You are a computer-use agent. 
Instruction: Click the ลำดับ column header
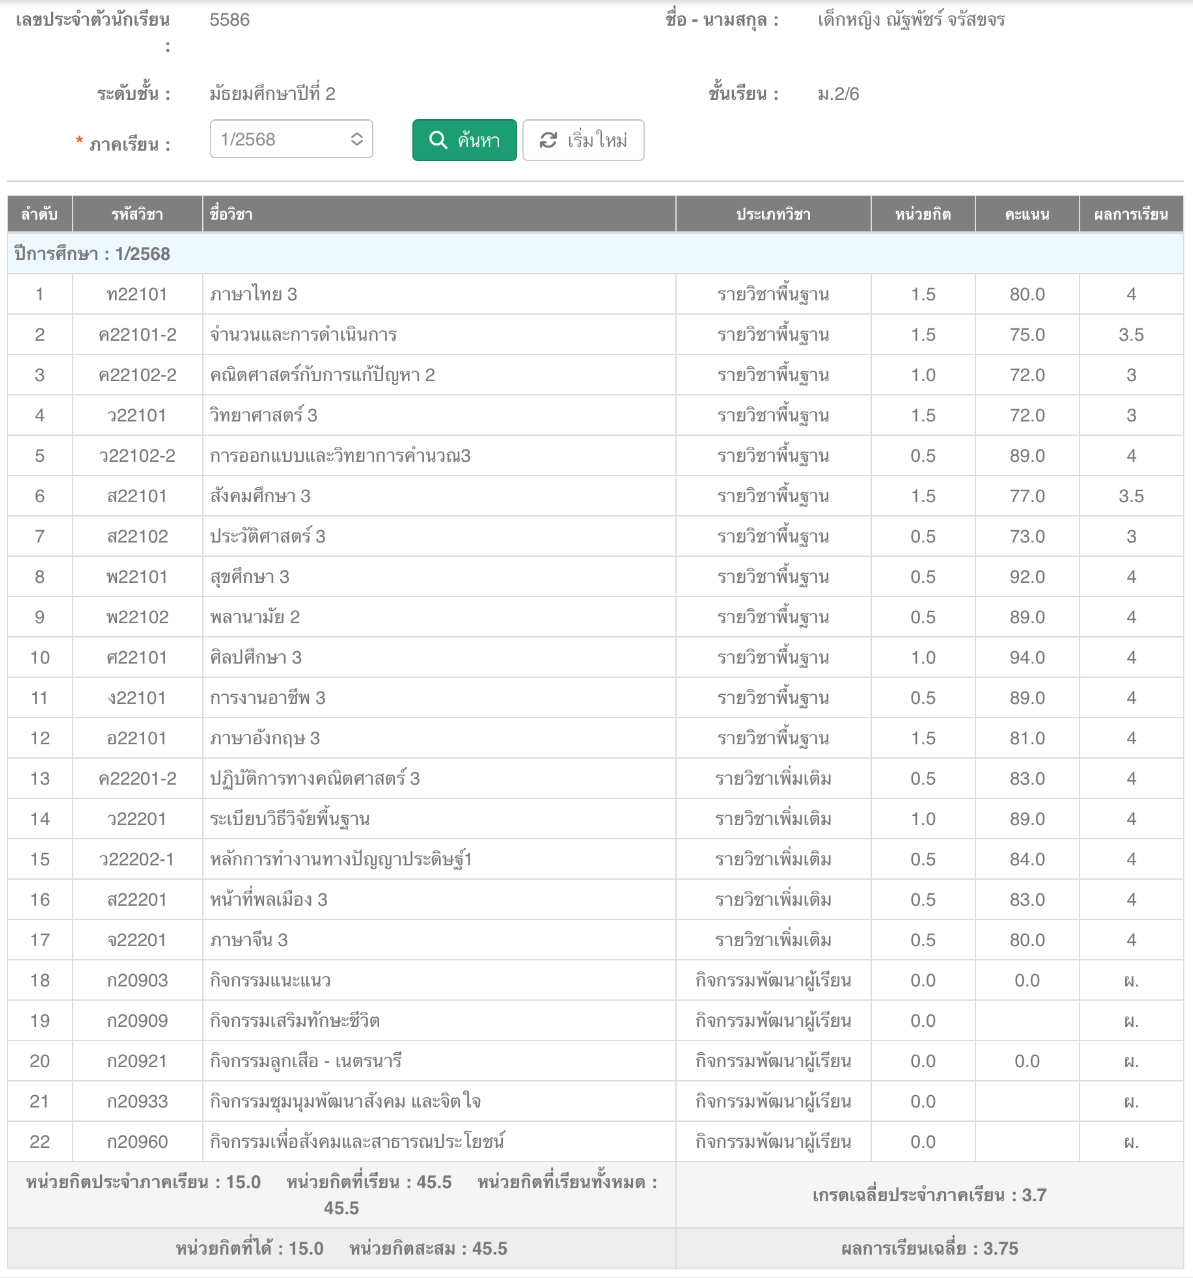click(39, 214)
